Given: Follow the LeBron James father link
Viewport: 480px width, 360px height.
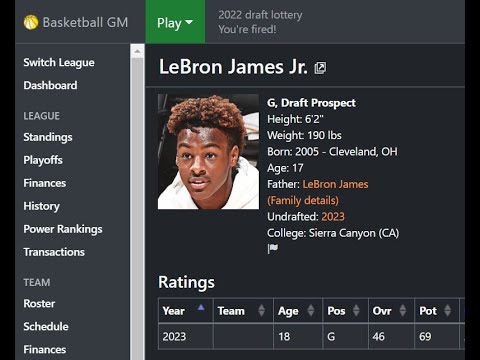Looking at the screenshot, I should click(x=335, y=184).
